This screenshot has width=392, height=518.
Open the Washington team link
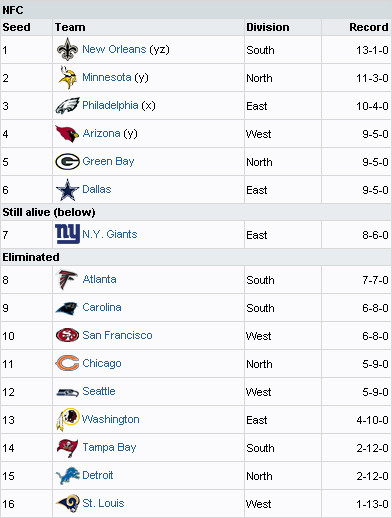click(x=111, y=419)
